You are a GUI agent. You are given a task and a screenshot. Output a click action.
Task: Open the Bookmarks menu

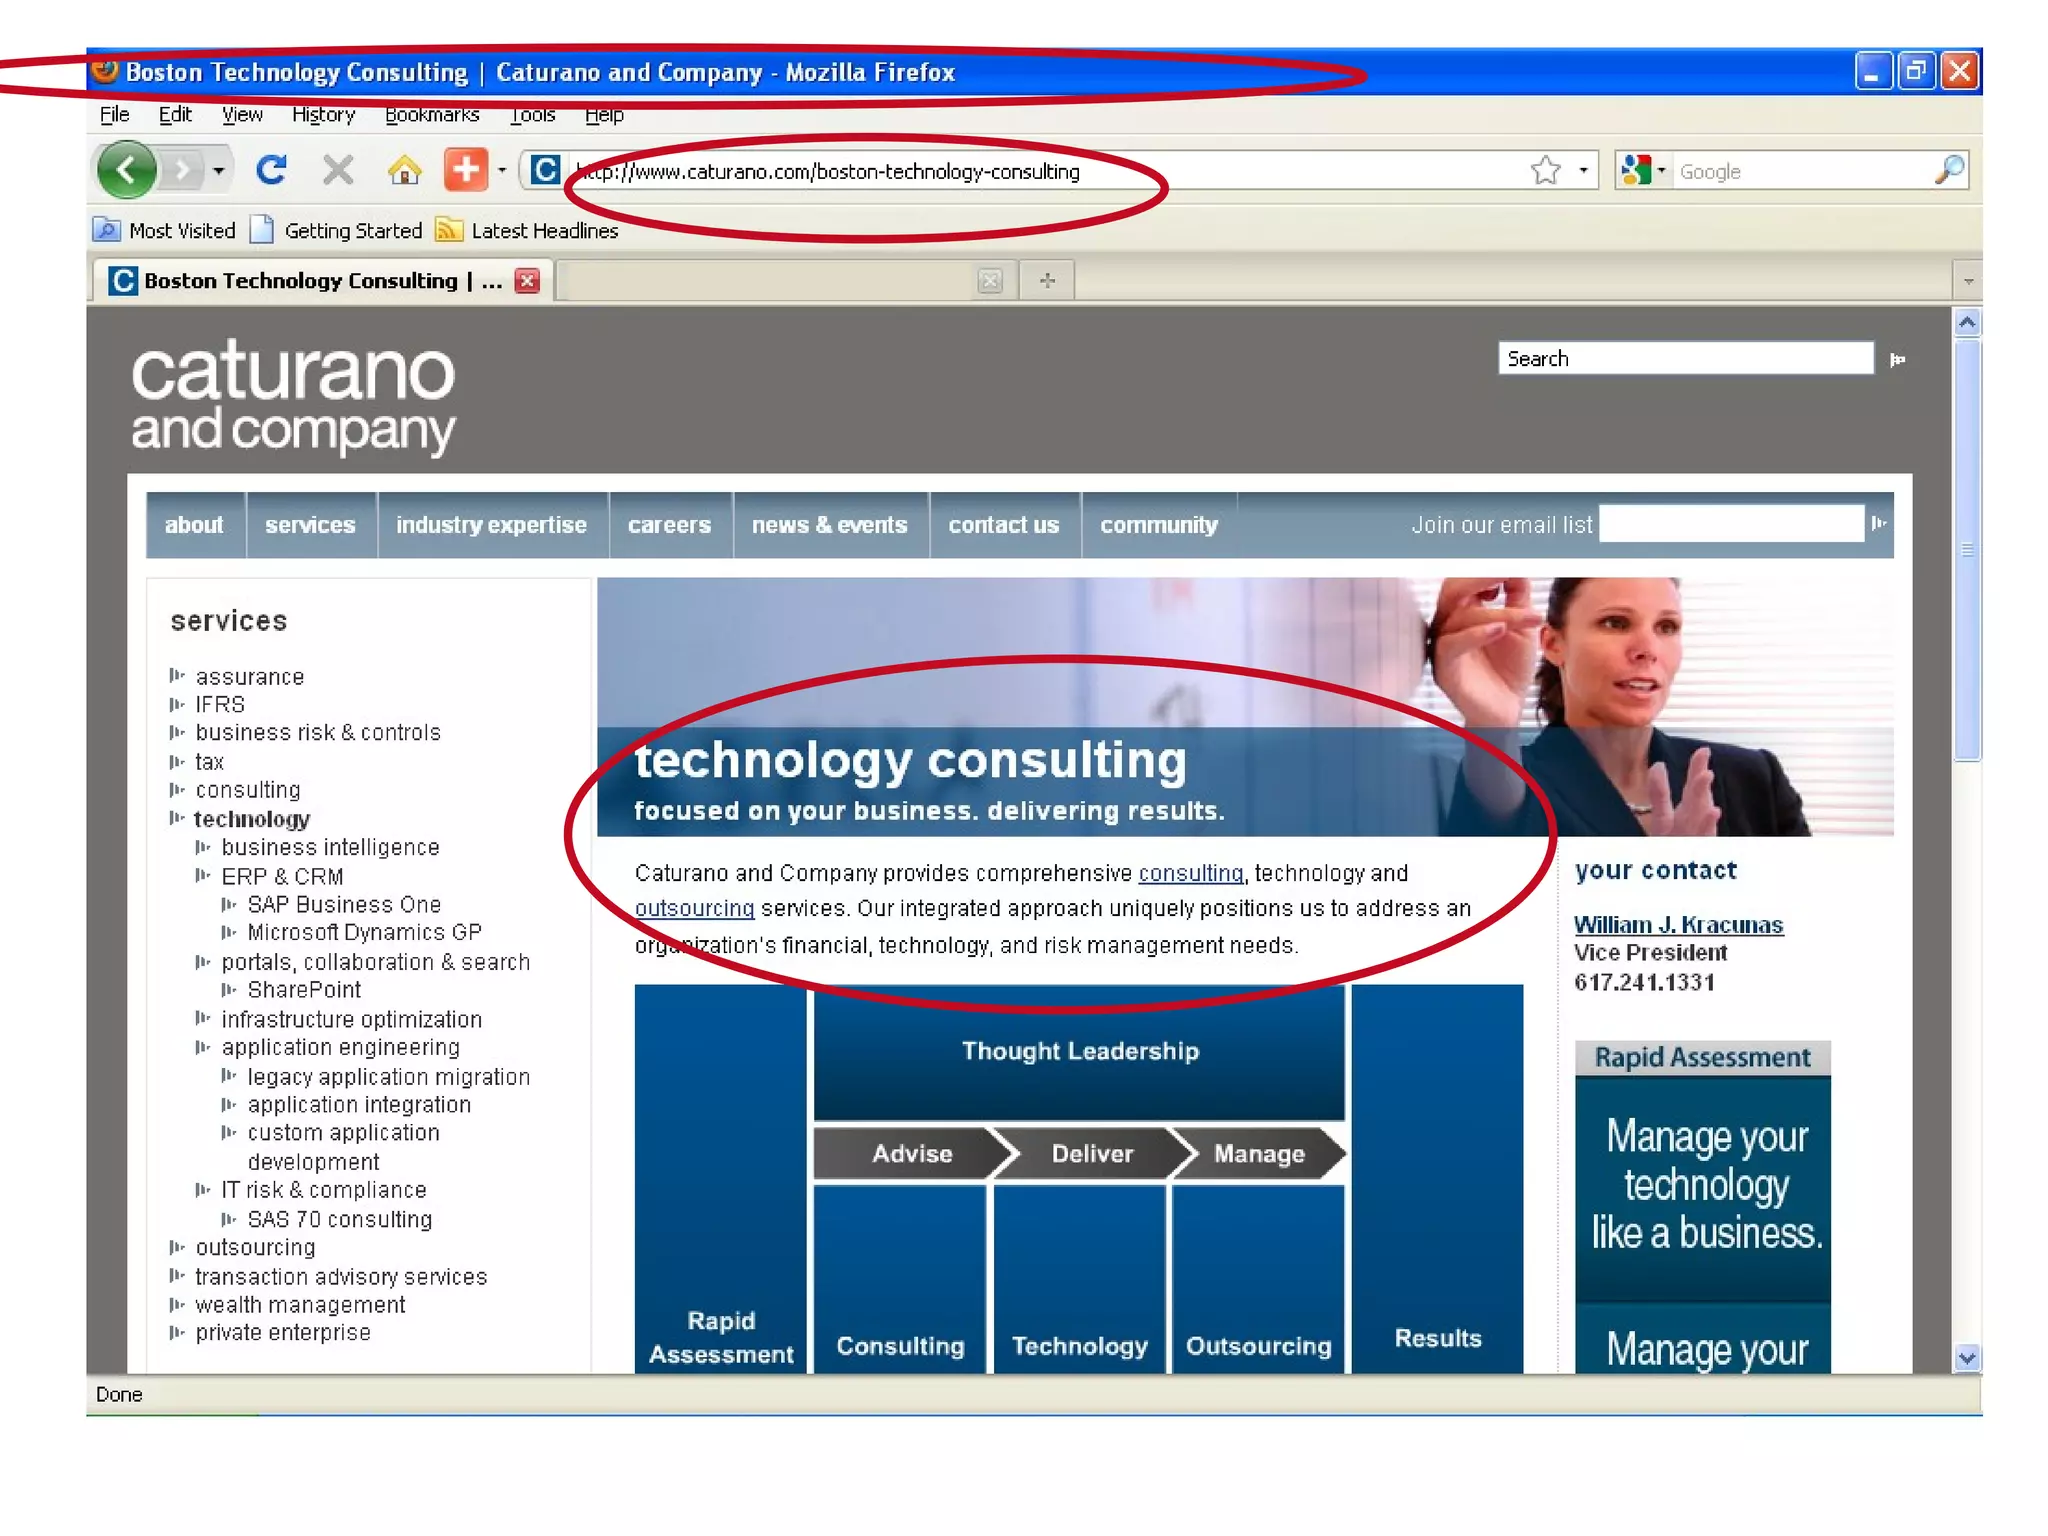432,115
